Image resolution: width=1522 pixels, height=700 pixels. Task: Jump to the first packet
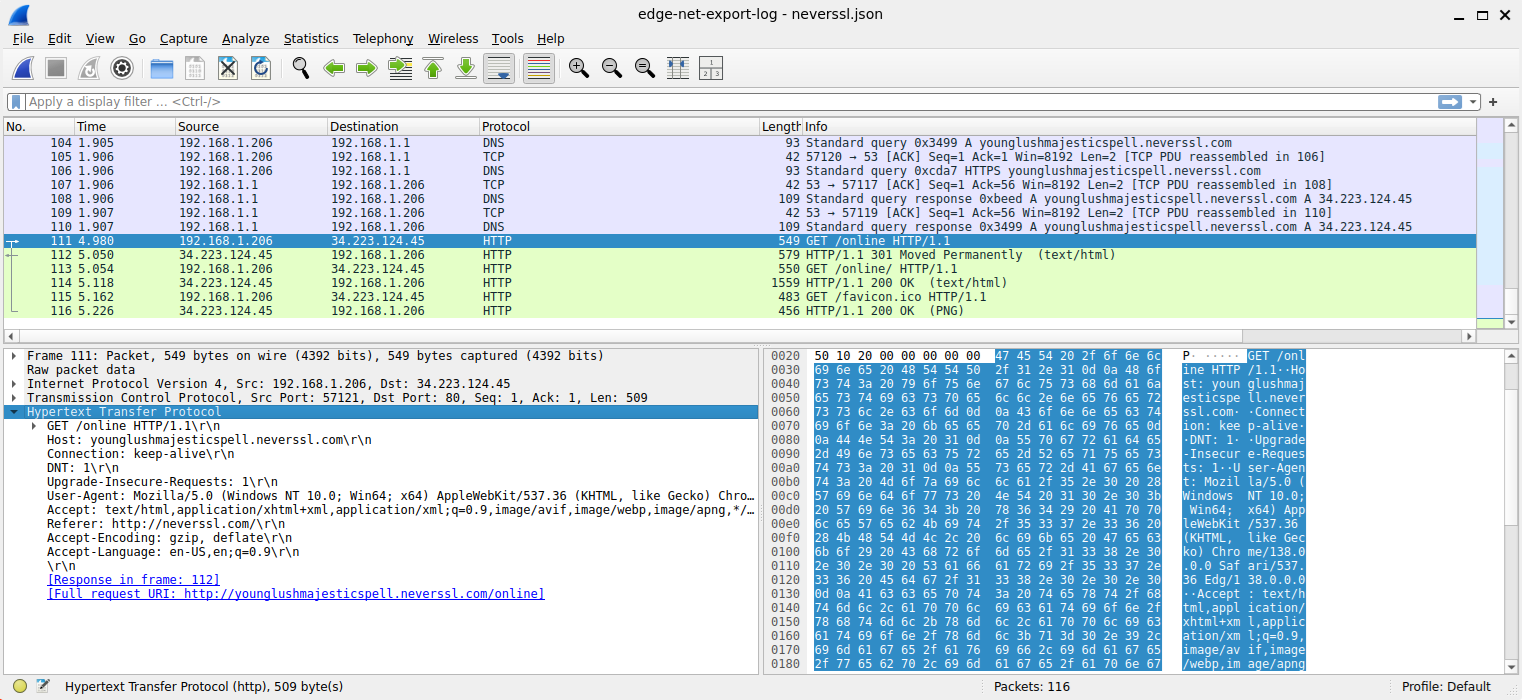(433, 68)
